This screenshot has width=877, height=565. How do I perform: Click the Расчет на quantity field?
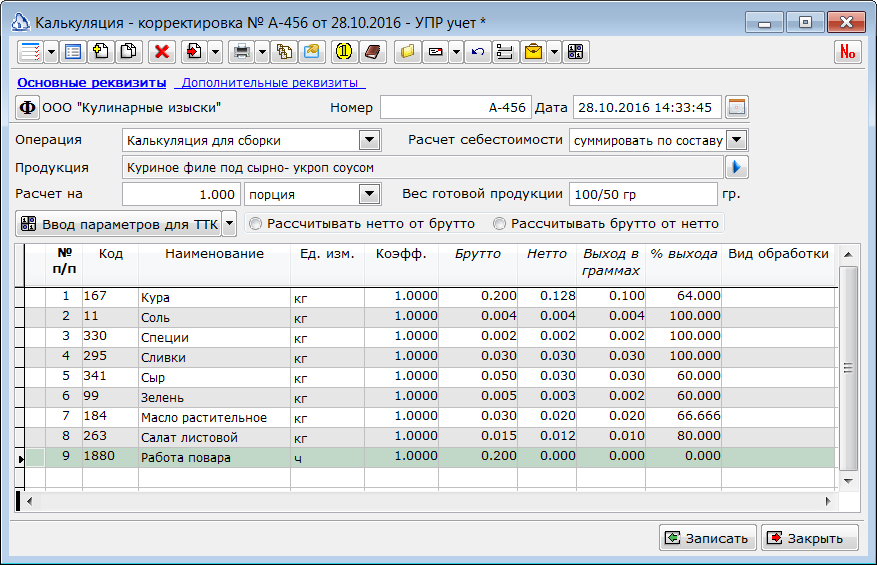pyautogui.click(x=181, y=195)
